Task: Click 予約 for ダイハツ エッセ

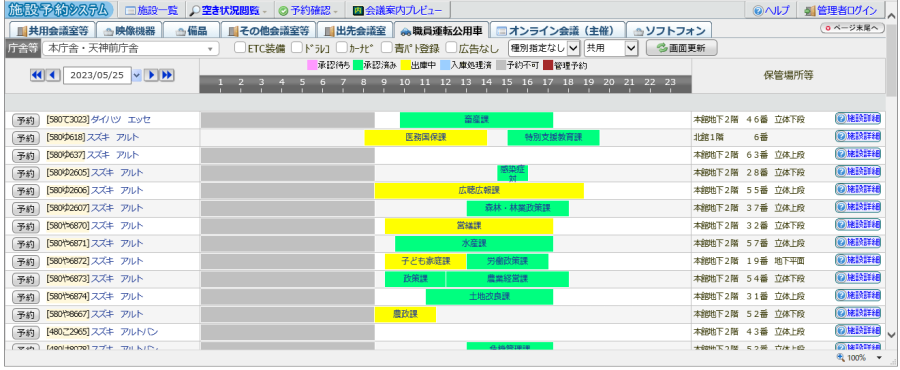Action: pyautogui.click(x=26, y=120)
